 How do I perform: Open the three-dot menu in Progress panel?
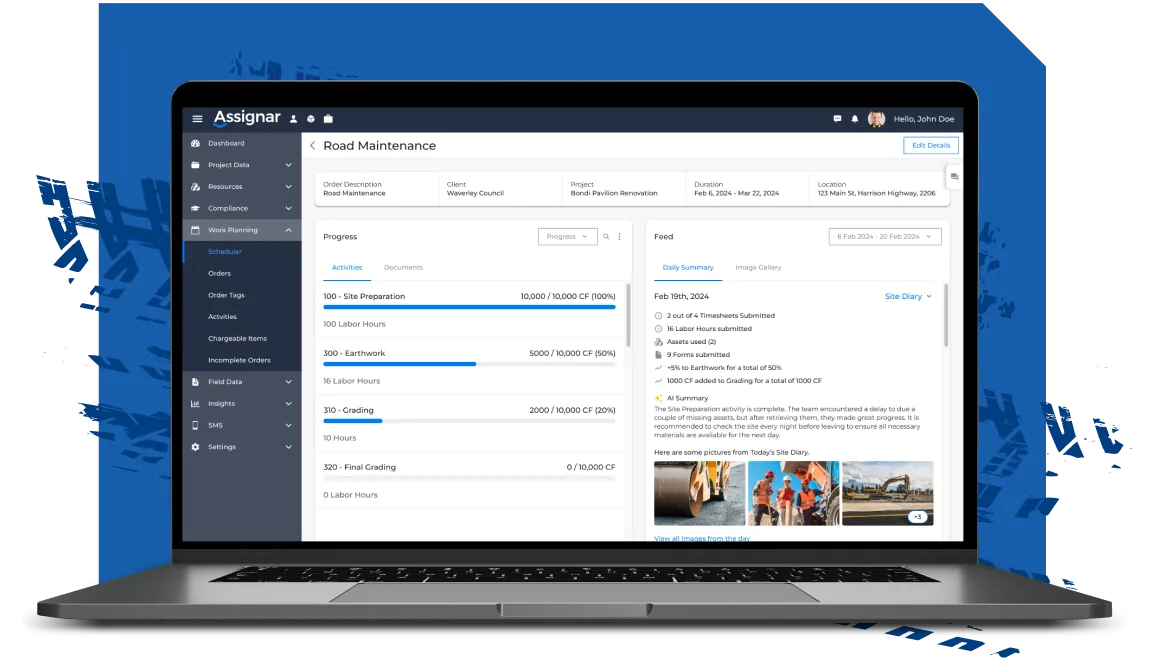(619, 237)
